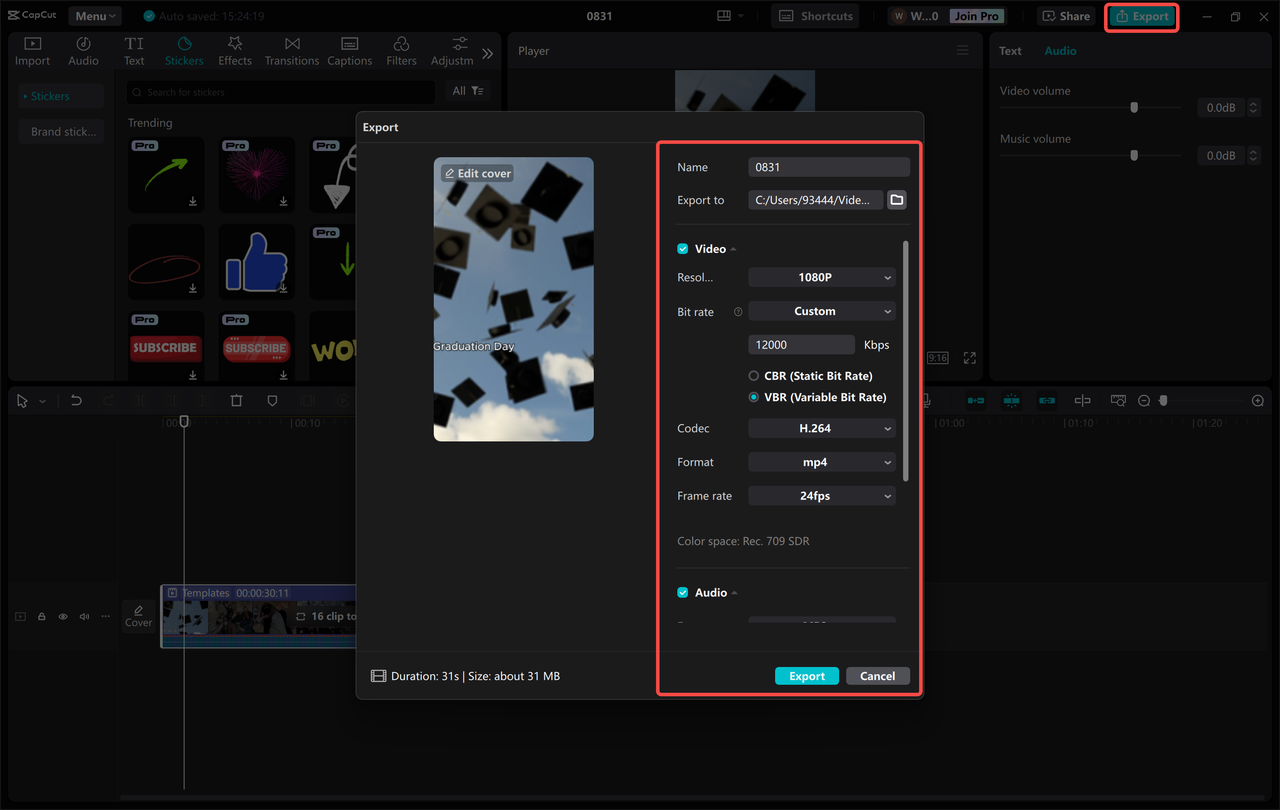1280x810 pixels.
Task: Open the Frame rate dropdown
Action: point(821,495)
